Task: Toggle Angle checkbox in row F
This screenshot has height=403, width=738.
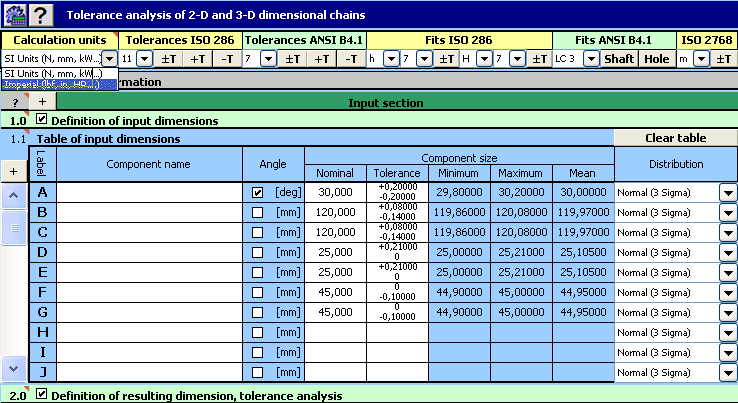Action: [257, 292]
